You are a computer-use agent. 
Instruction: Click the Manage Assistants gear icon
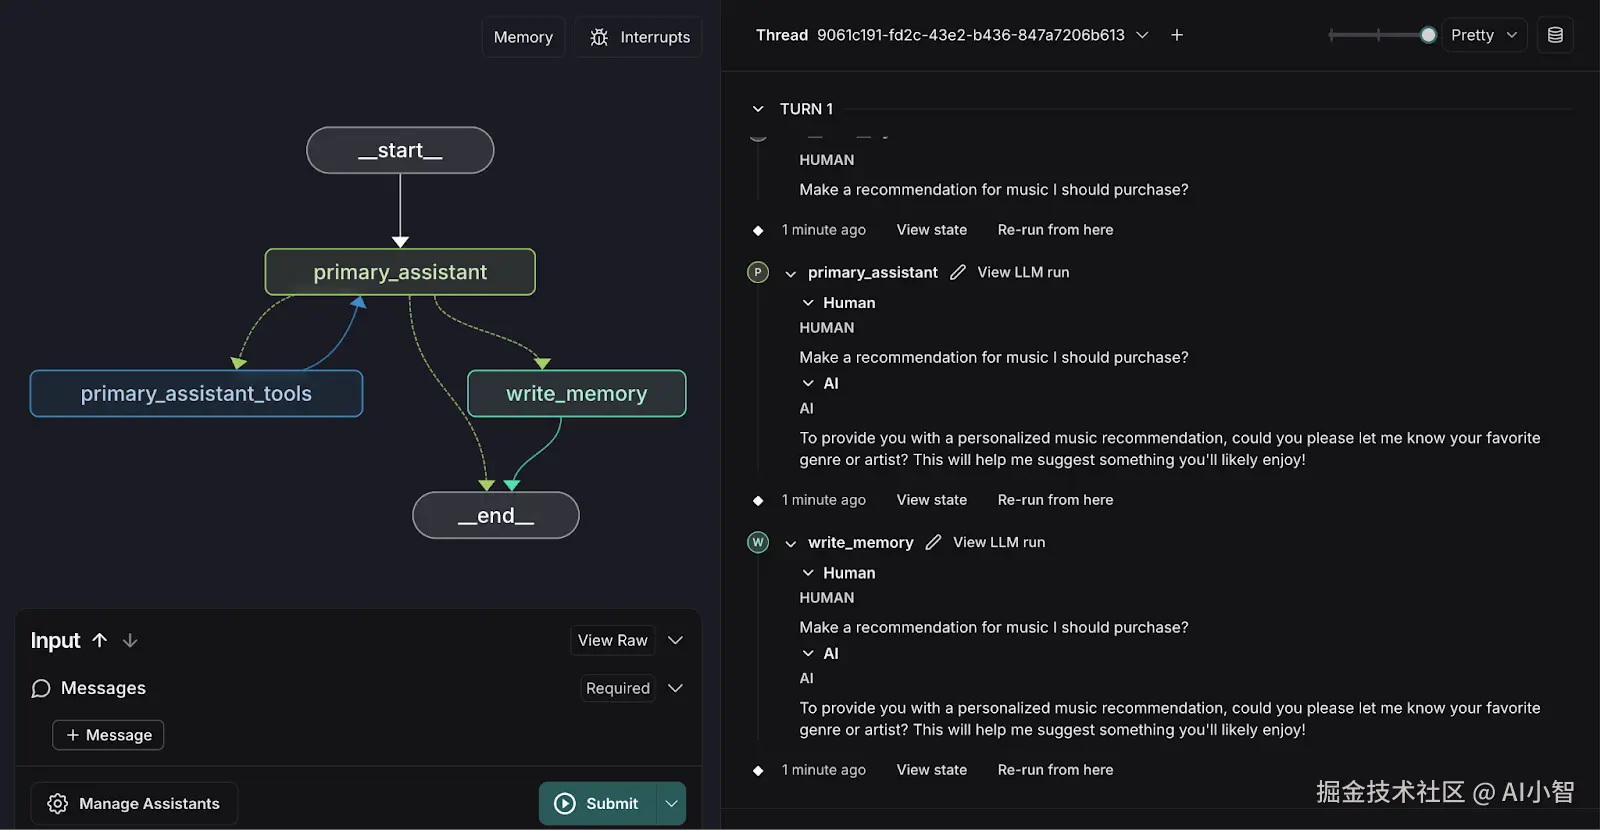[x=58, y=804]
